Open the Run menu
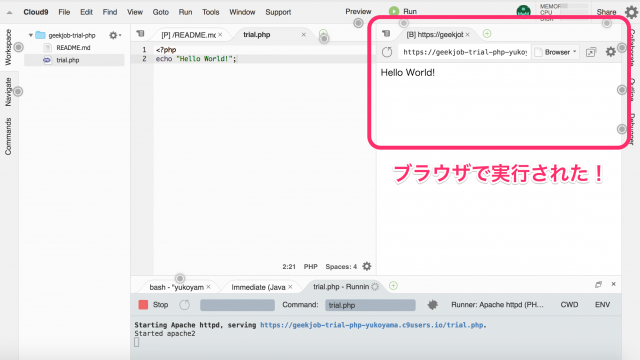 [185, 12]
